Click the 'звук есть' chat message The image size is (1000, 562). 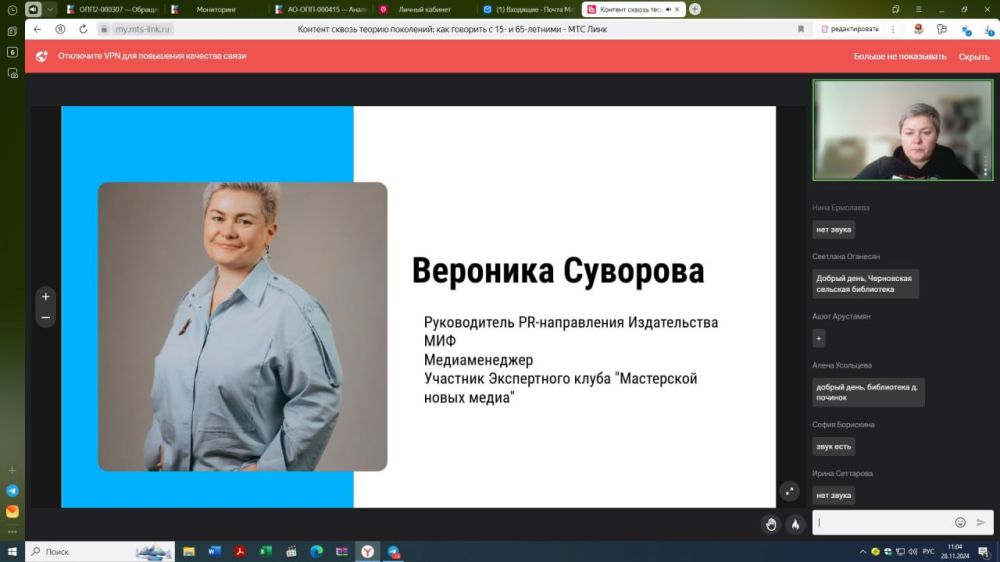pyautogui.click(x=834, y=447)
